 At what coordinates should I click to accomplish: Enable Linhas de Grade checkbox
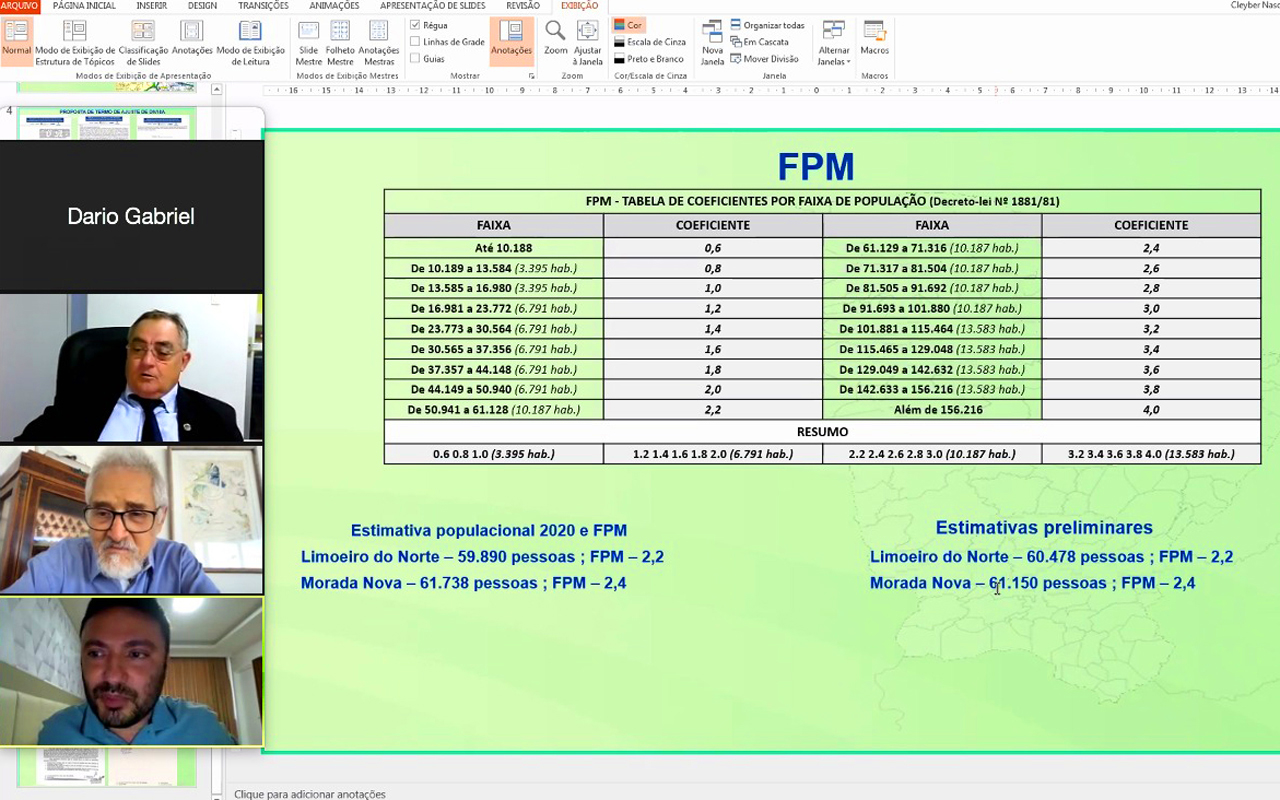tap(415, 42)
